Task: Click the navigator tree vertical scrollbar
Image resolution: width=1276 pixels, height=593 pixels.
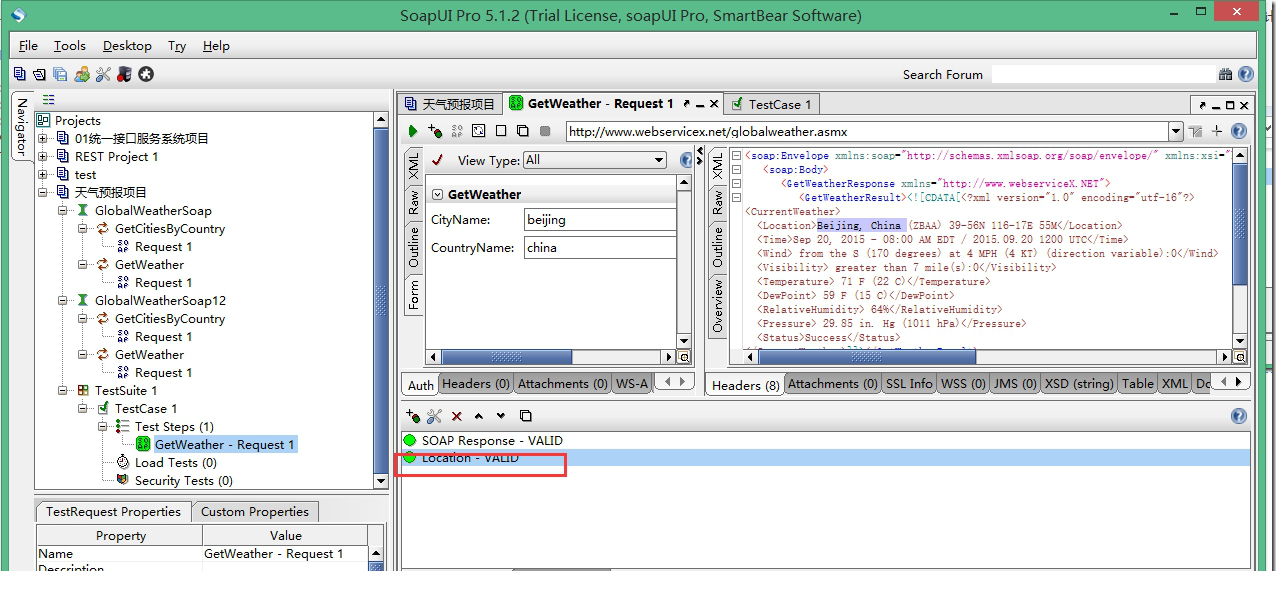Action: click(x=380, y=301)
